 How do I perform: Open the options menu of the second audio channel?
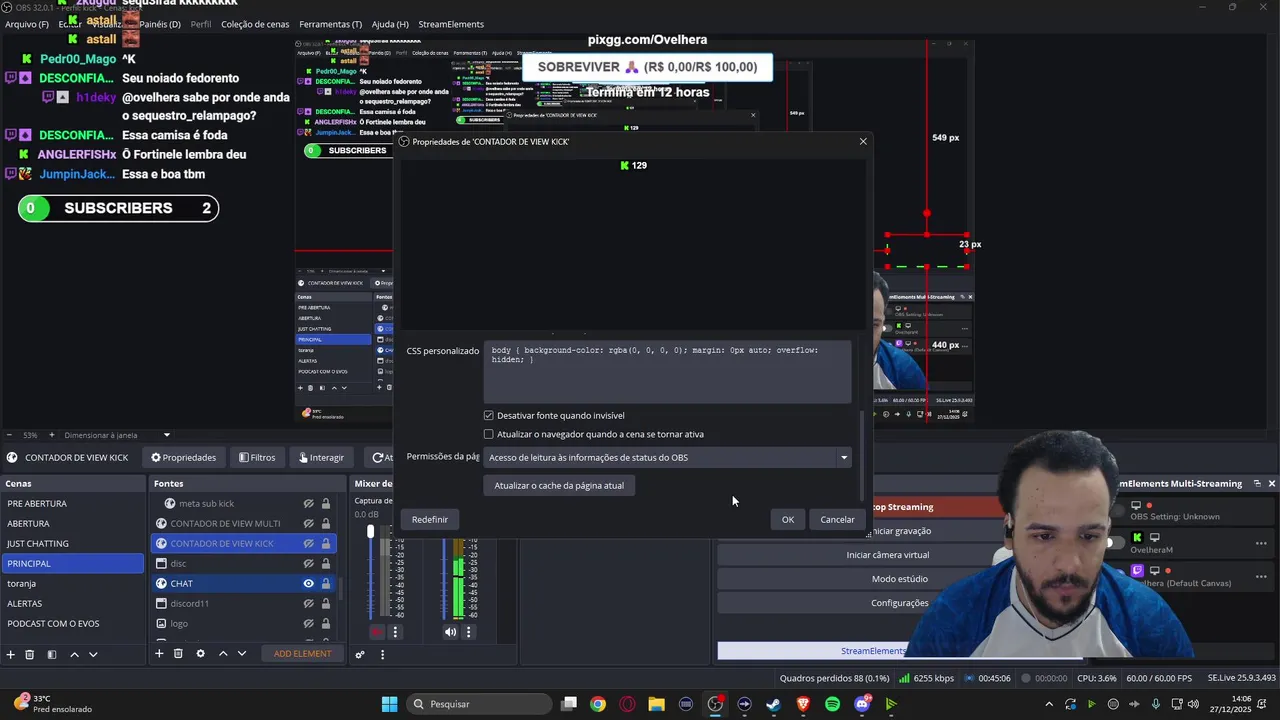468,632
